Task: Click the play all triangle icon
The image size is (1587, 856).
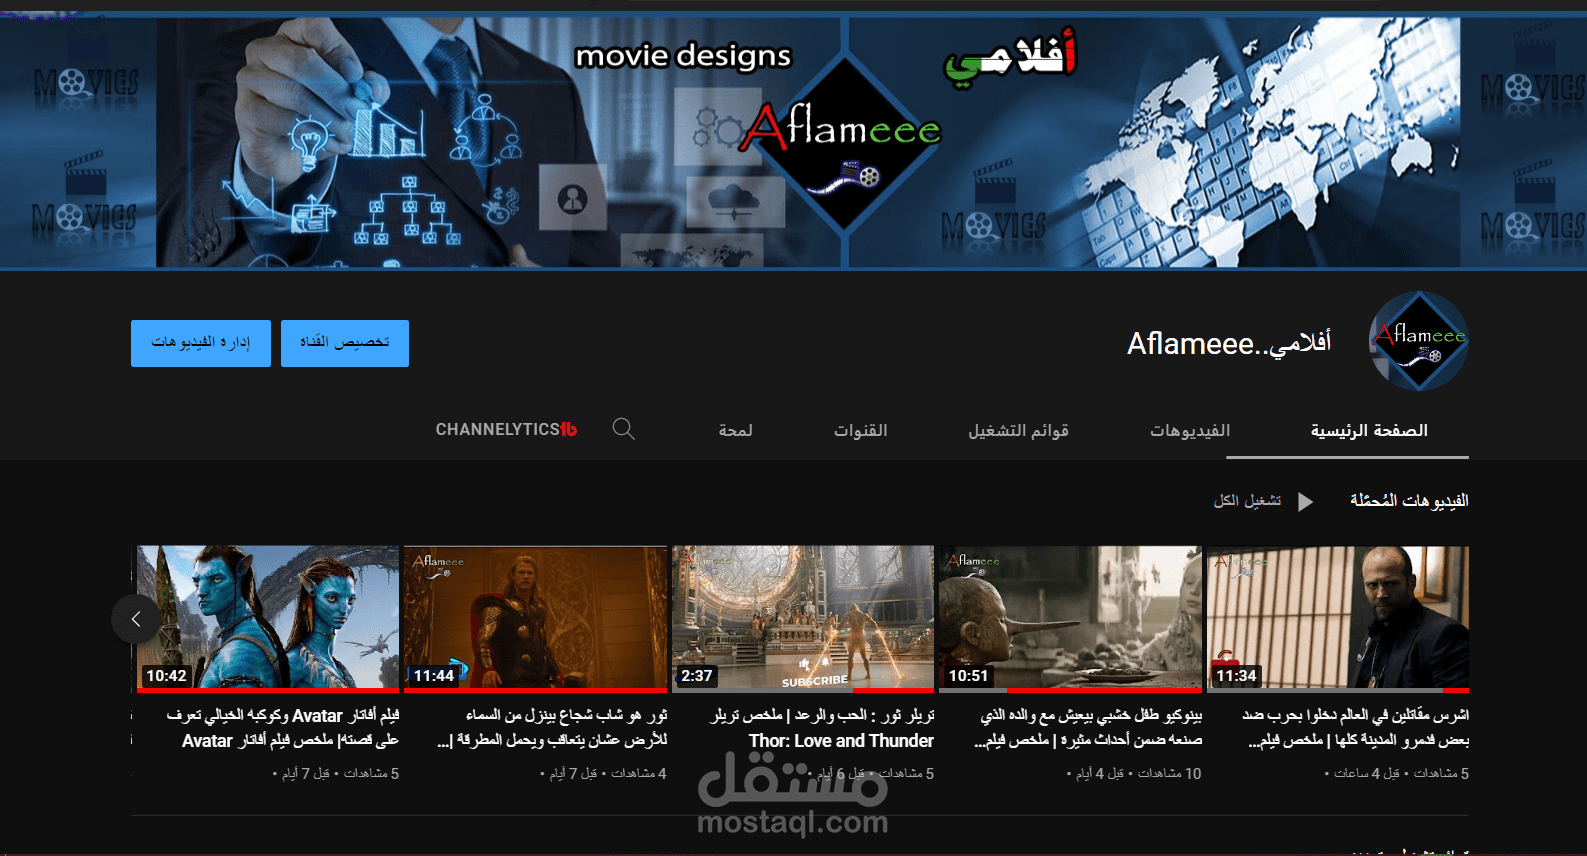Action: click(1305, 501)
